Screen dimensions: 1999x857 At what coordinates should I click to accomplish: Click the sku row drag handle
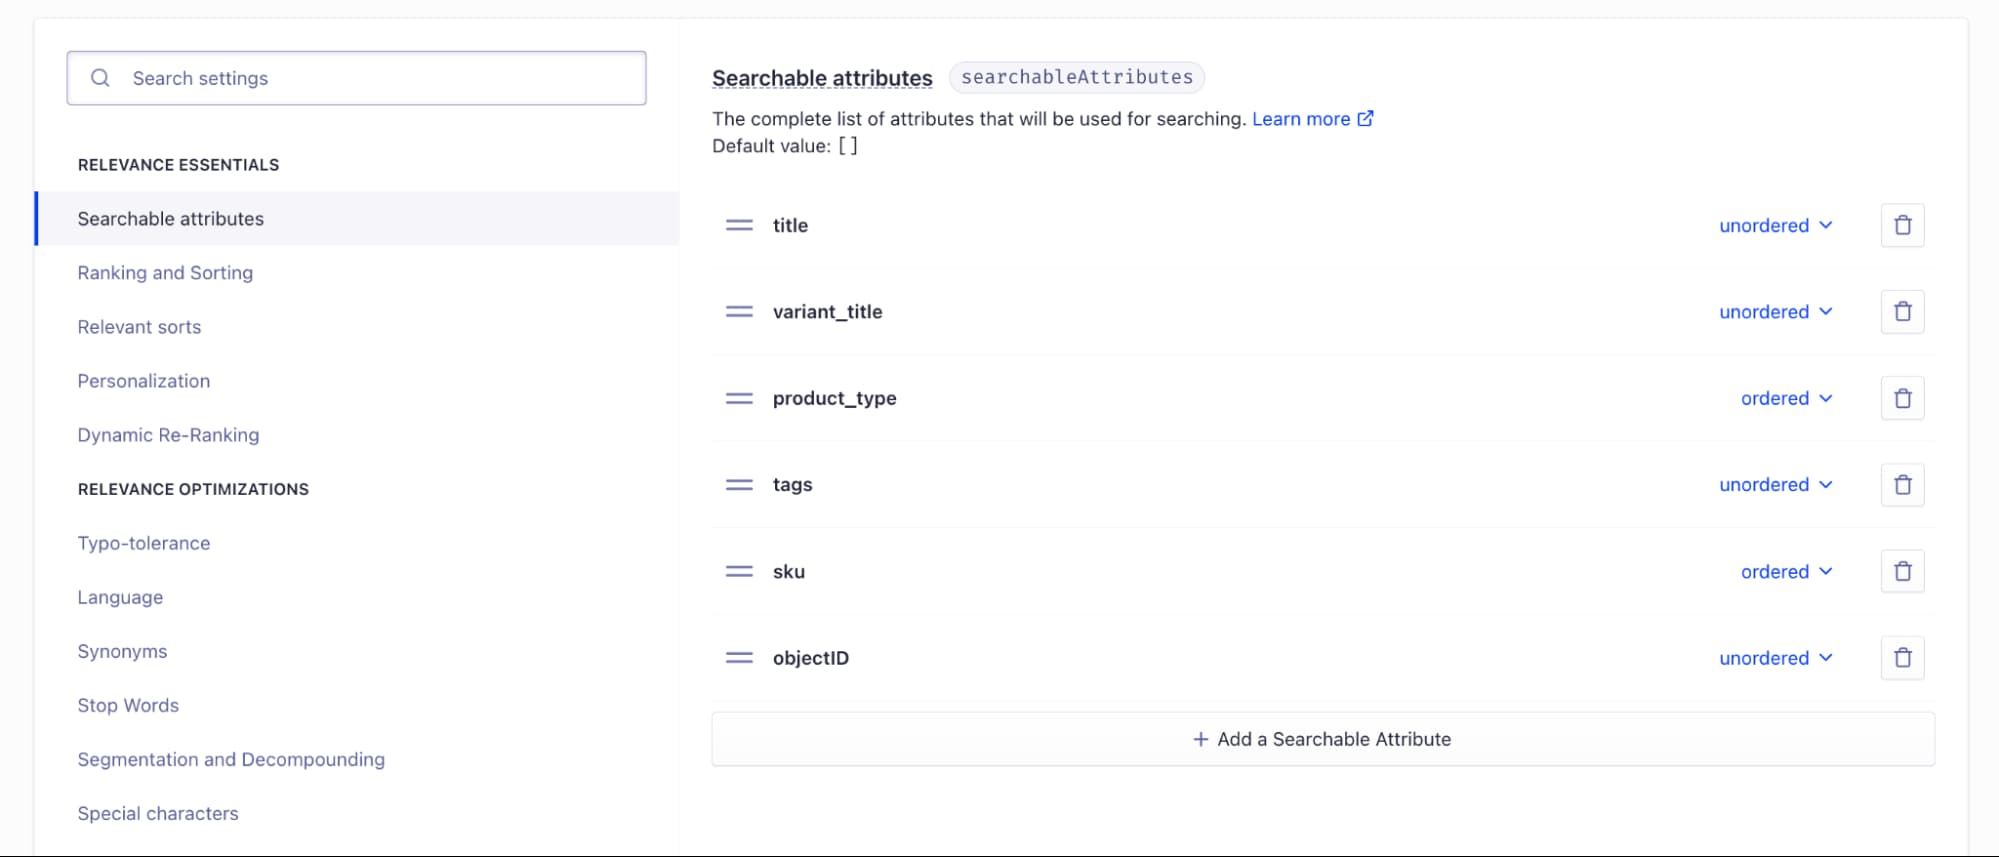click(739, 571)
